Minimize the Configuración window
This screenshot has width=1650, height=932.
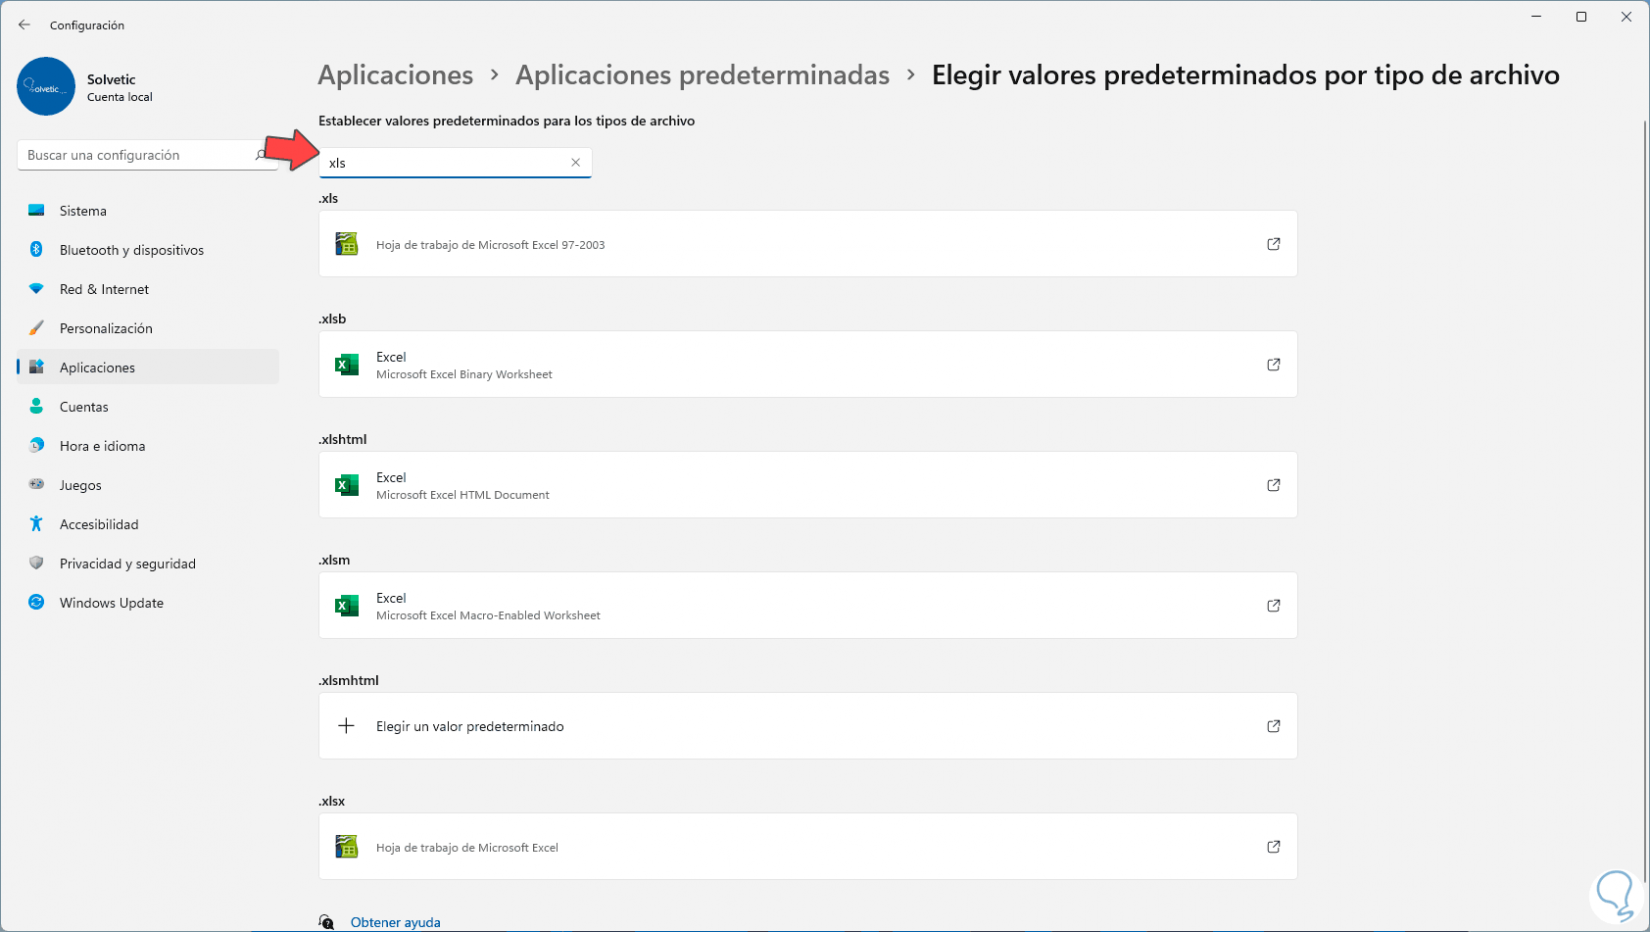point(1536,17)
